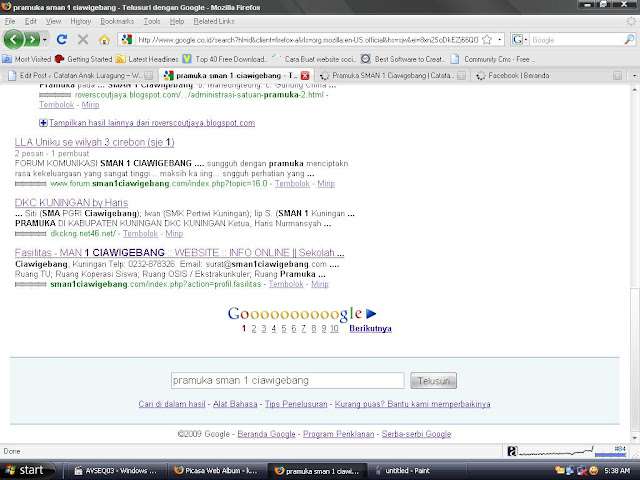640x480 pixels.
Task: Open the Getting Started bookmark
Action: [84, 59]
